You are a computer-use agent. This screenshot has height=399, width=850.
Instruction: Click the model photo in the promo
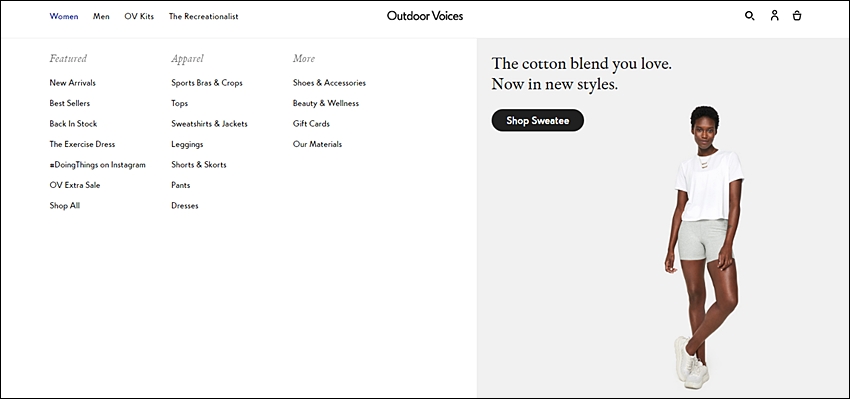click(704, 248)
